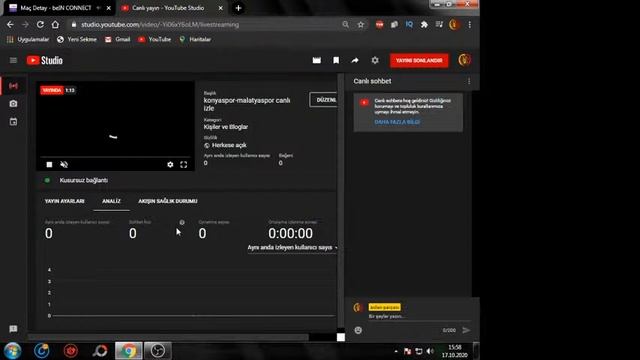Click the Herkese açık privacy text
This screenshot has width=640, height=360.
click(x=229, y=145)
